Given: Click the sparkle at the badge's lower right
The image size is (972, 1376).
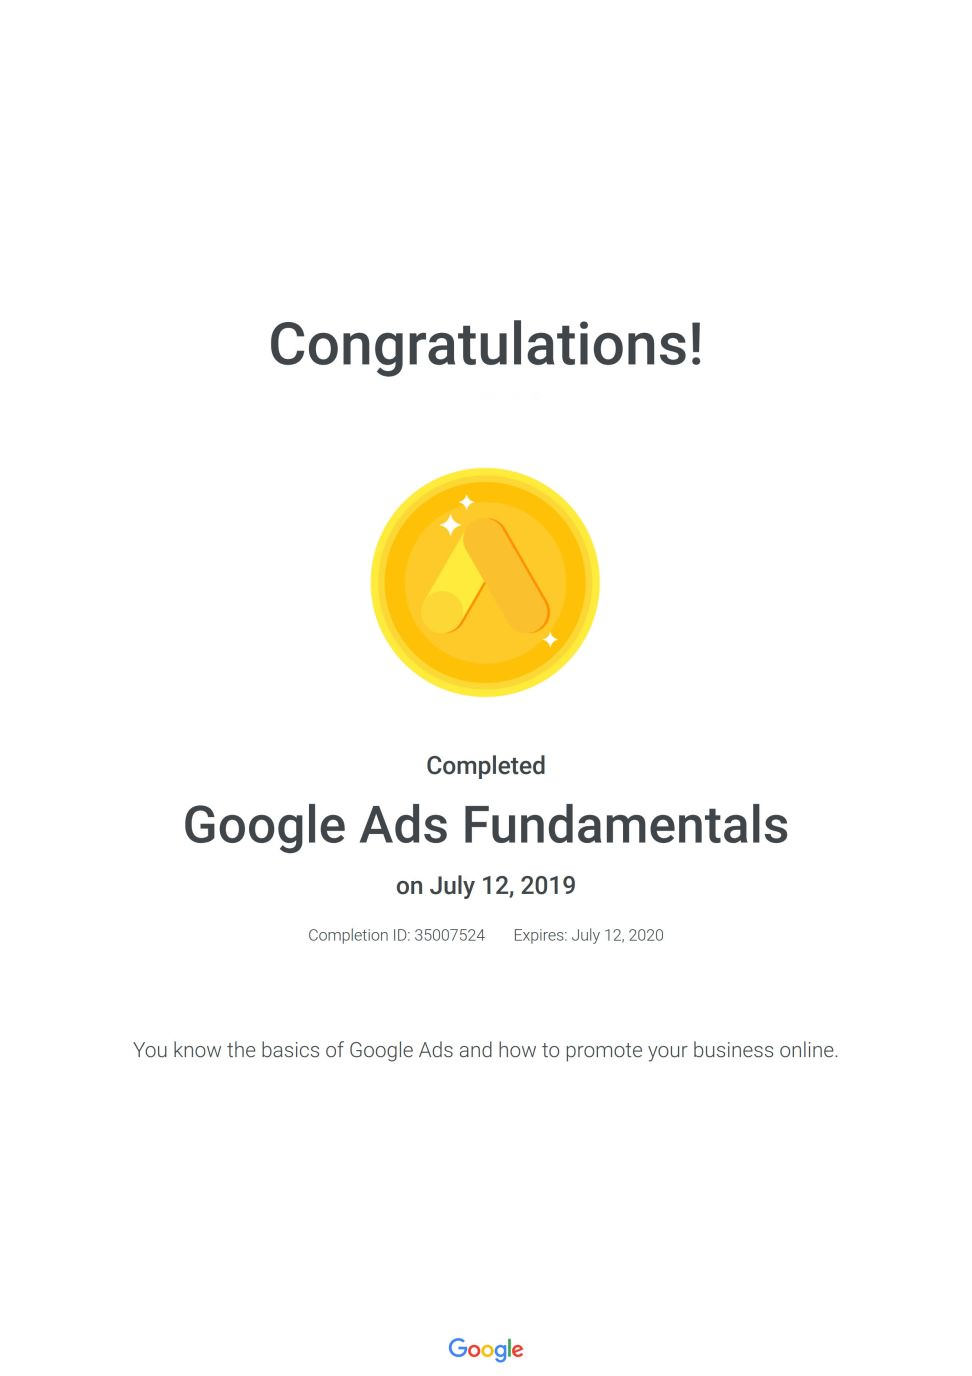Looking at the screenshot, I should tap(549, 639).
